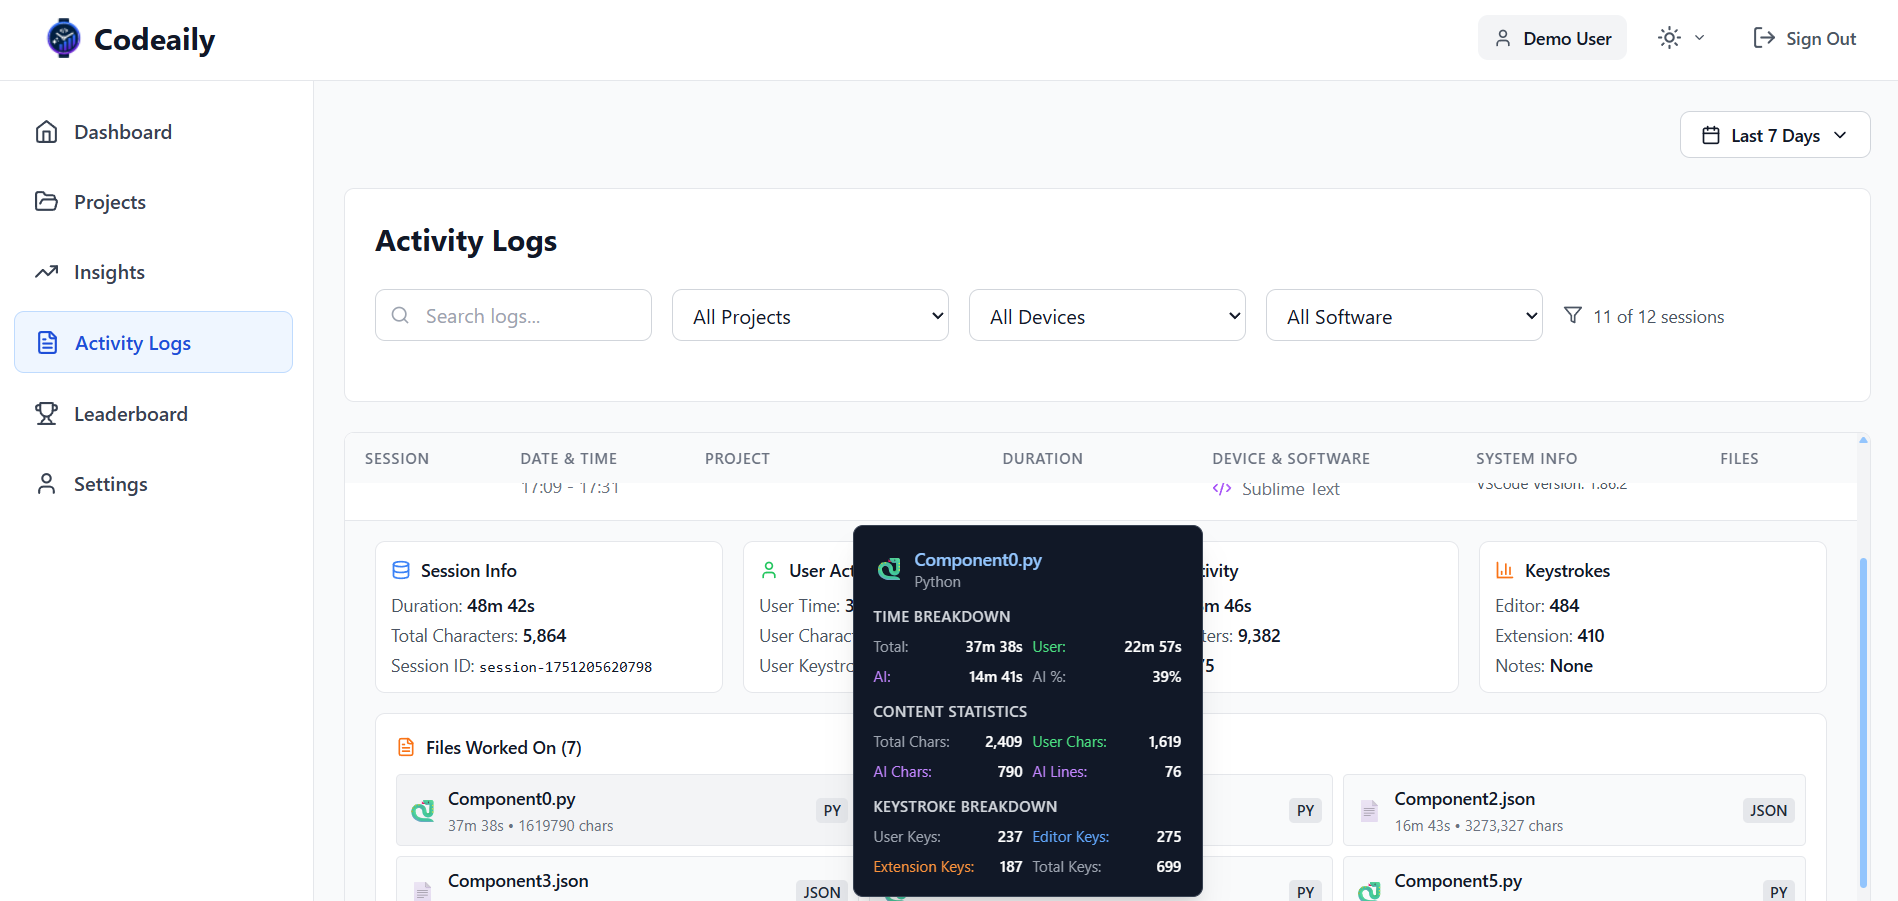Click the file icon beside Component2.json
The image size is (1898, 901).
tap(1369, 810)
